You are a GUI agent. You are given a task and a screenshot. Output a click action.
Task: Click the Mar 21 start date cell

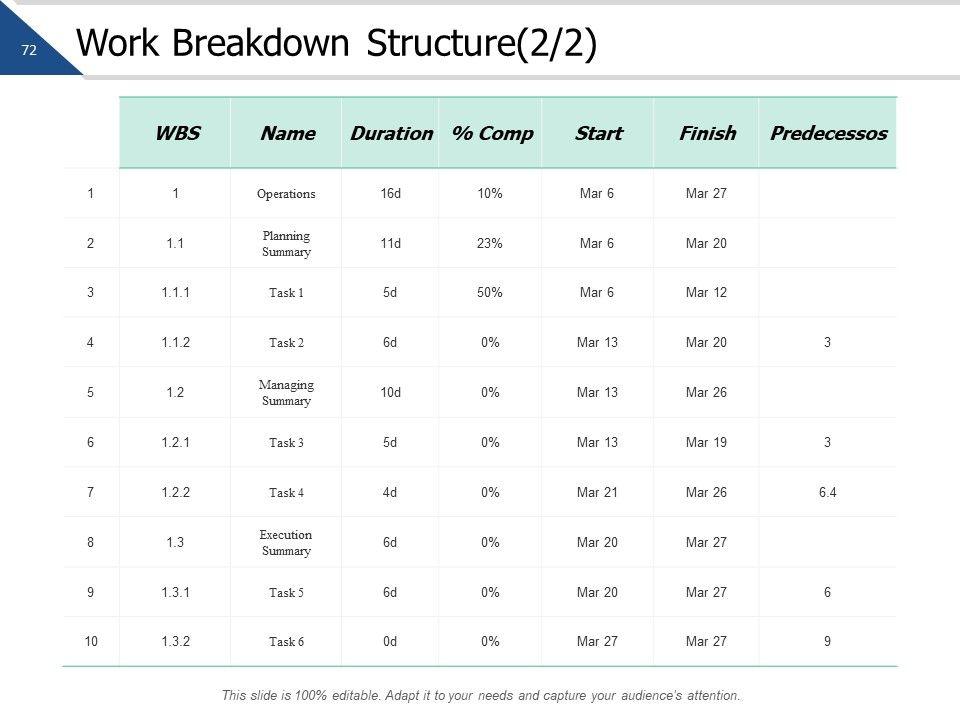(x=597, y=493)
